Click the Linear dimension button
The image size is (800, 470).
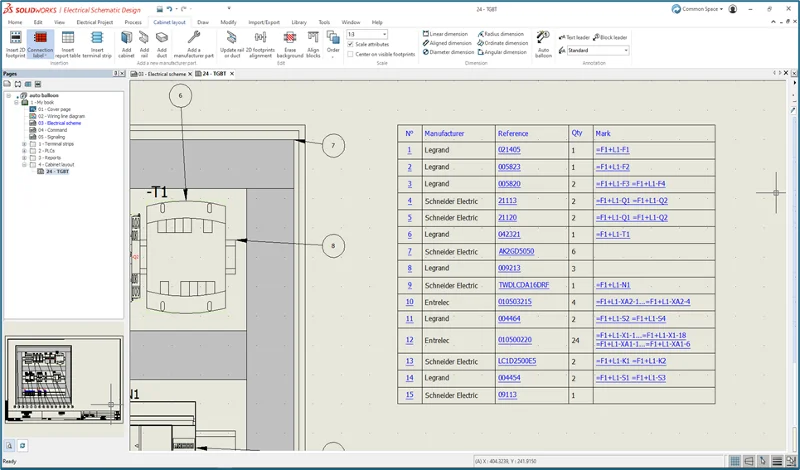coord(447,34)
